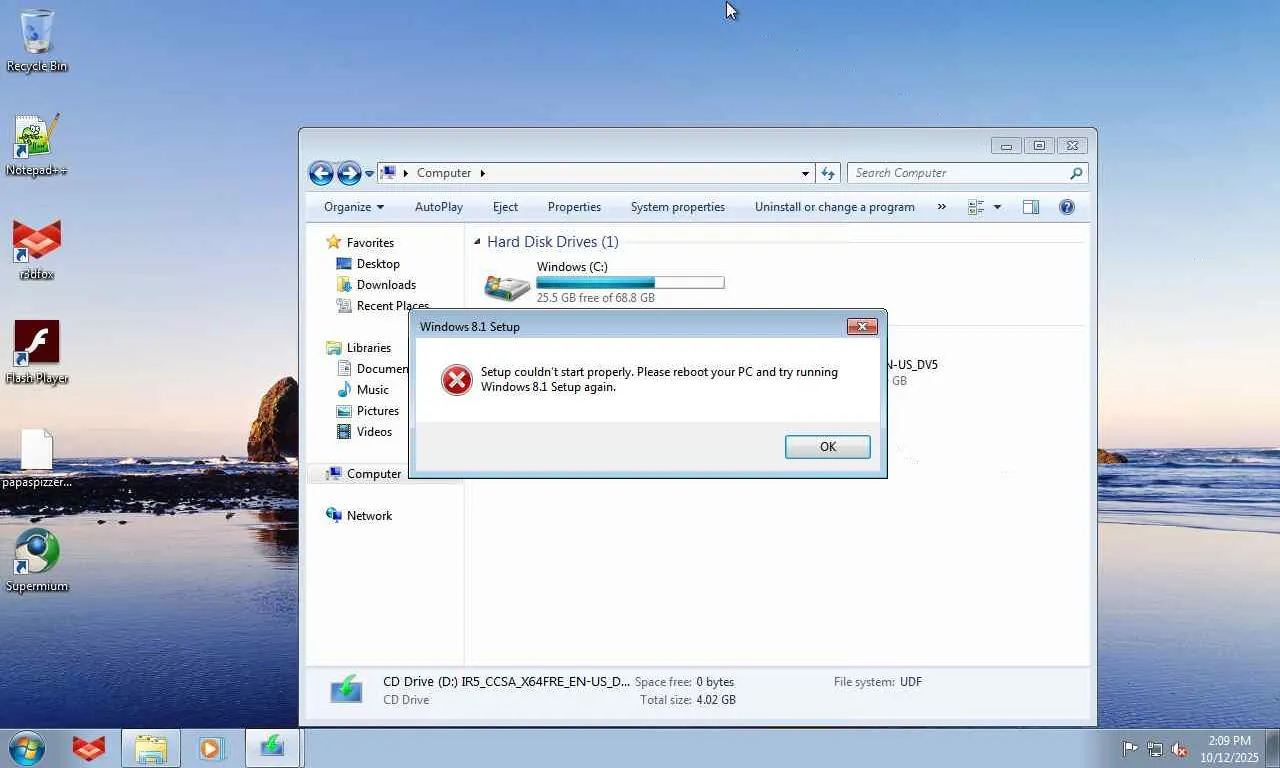Open the Music library
Screen dimensions: 1280x768
click(x=373, y=390)
